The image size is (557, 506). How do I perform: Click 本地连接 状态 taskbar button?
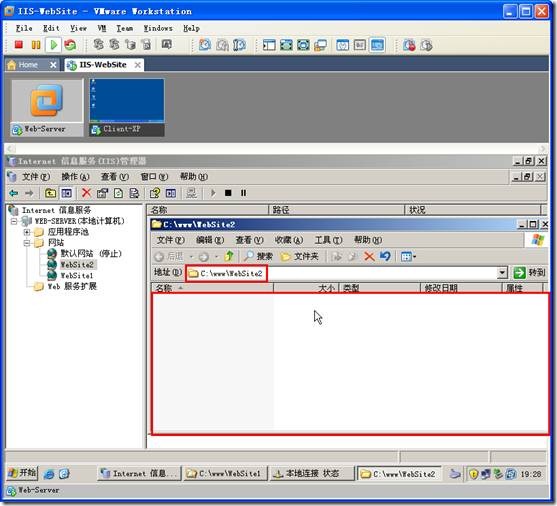point(312,473)
